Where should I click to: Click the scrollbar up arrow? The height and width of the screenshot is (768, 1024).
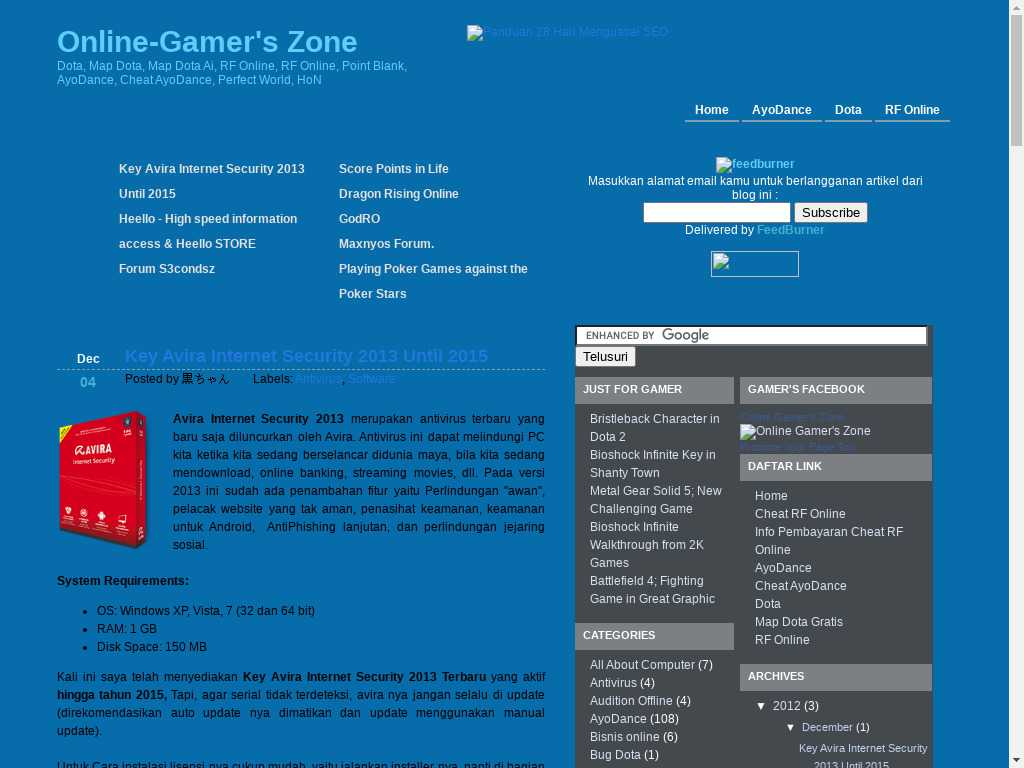1017,6
